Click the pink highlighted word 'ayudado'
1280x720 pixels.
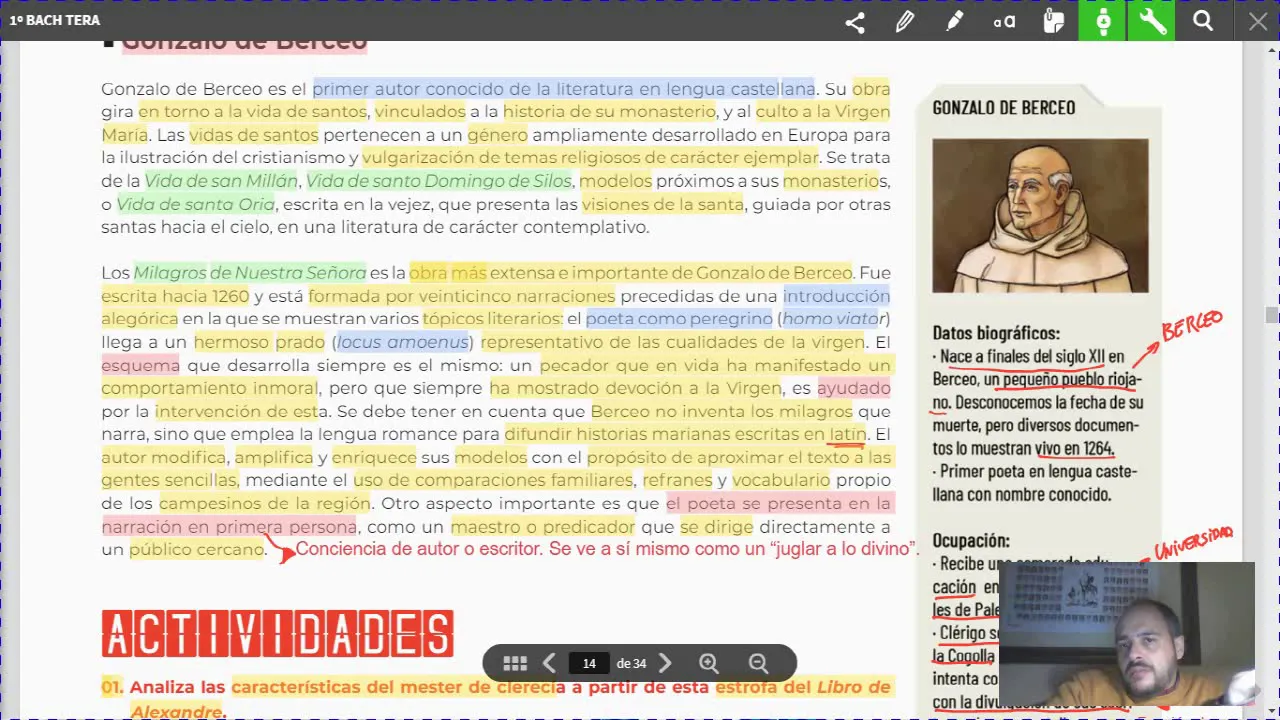point(854,388)
